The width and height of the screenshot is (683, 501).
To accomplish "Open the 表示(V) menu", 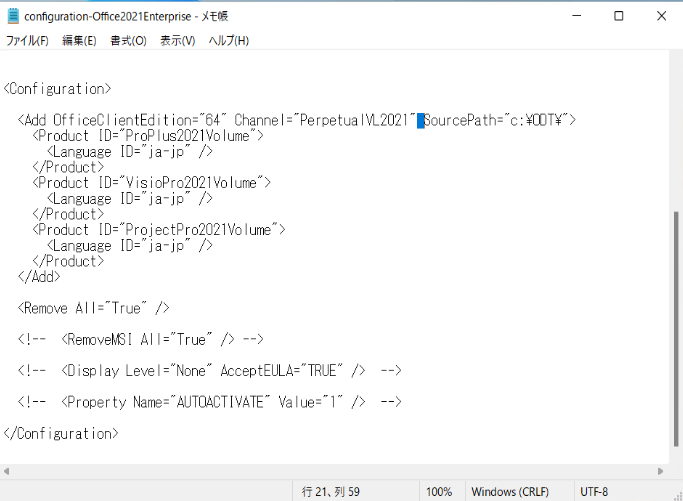I will coord(178,41).
